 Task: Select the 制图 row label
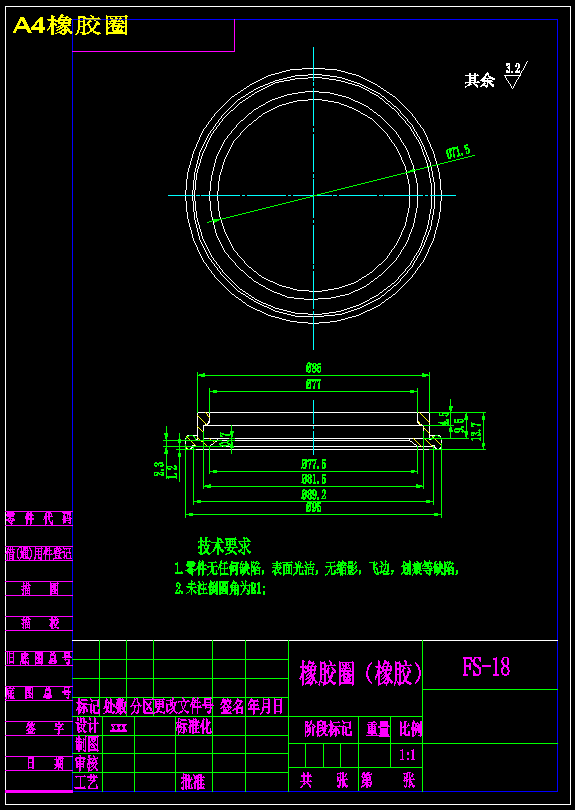(87, 744)
